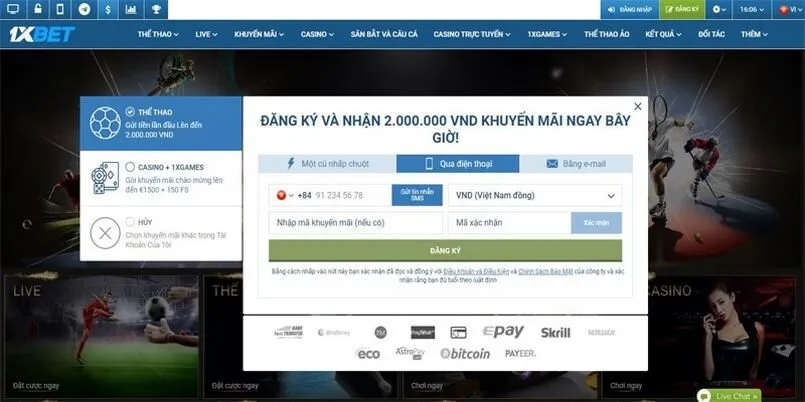
Task: Open the Chính Sách Bảo Mật link
Action: click(x=545, y=271)
